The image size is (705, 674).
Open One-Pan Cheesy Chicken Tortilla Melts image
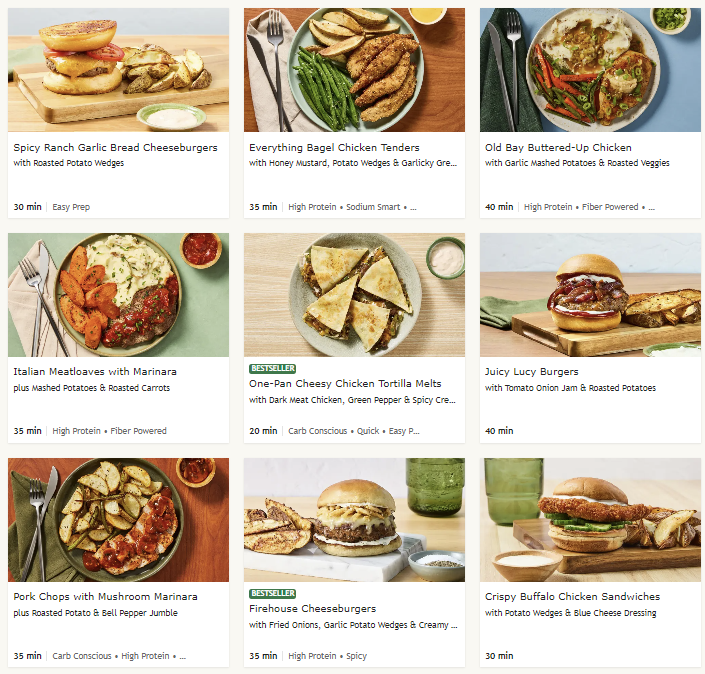[354, 295]
